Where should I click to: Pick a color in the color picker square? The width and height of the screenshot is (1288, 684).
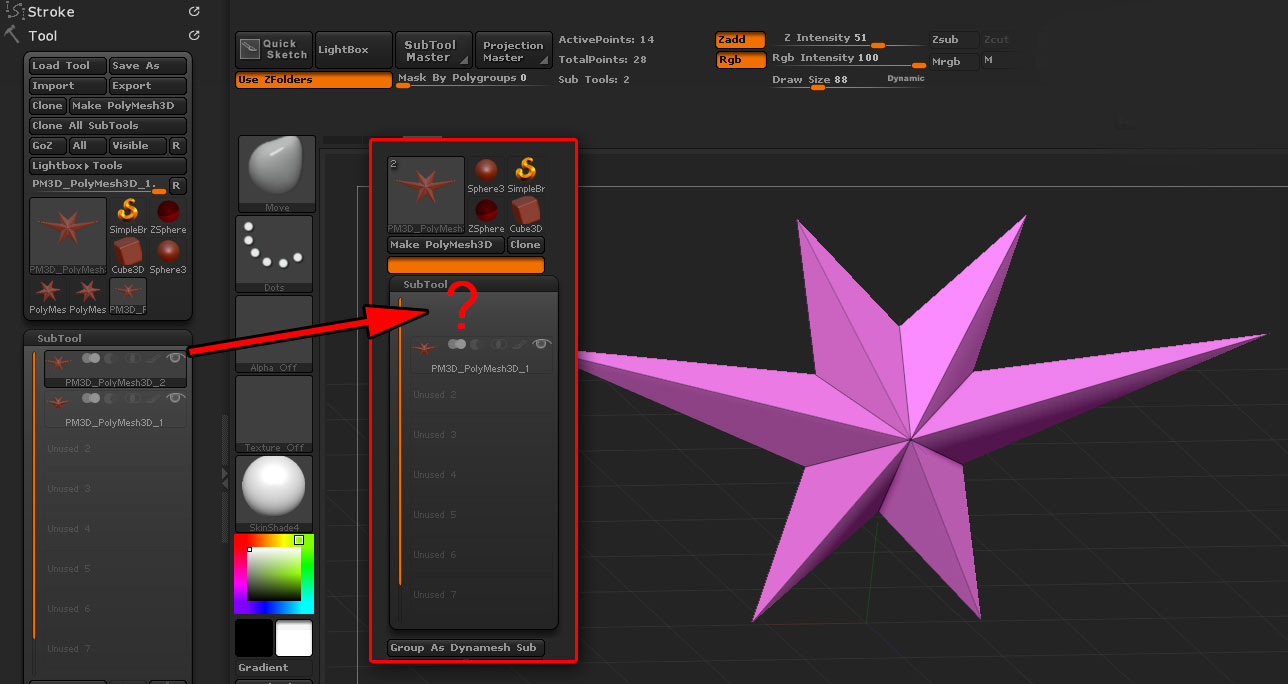tap(274, 574)
